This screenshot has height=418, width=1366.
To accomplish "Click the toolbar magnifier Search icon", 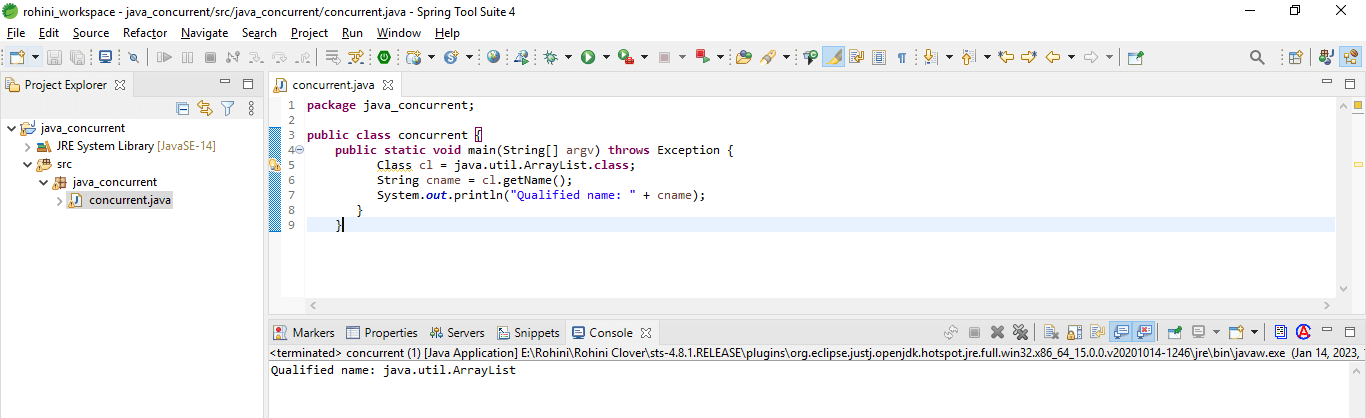I will 1257,57.
